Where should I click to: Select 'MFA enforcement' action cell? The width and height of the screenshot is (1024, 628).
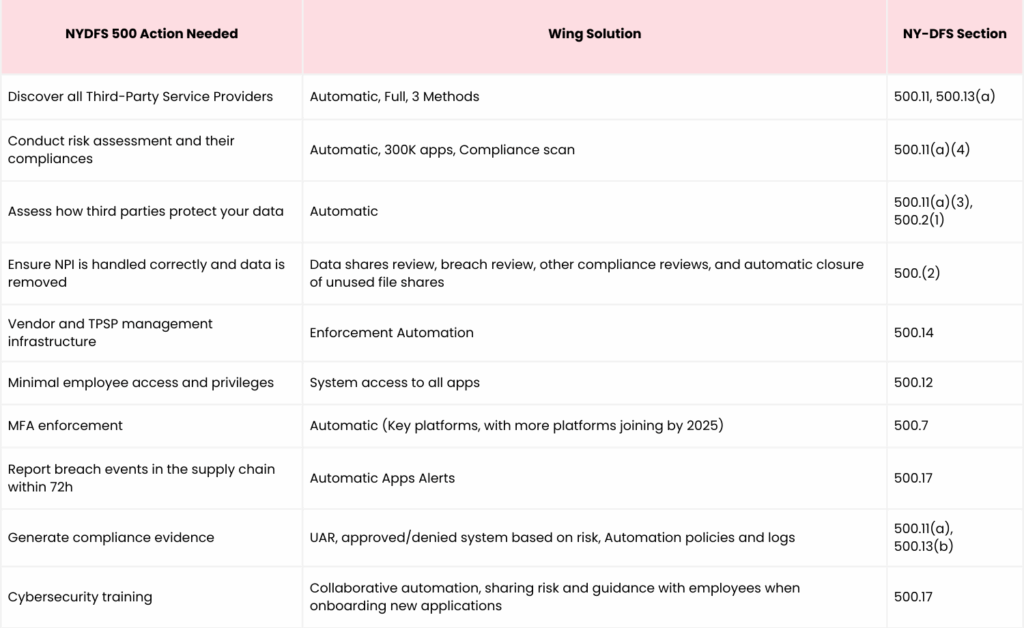[x=152, y=426]
